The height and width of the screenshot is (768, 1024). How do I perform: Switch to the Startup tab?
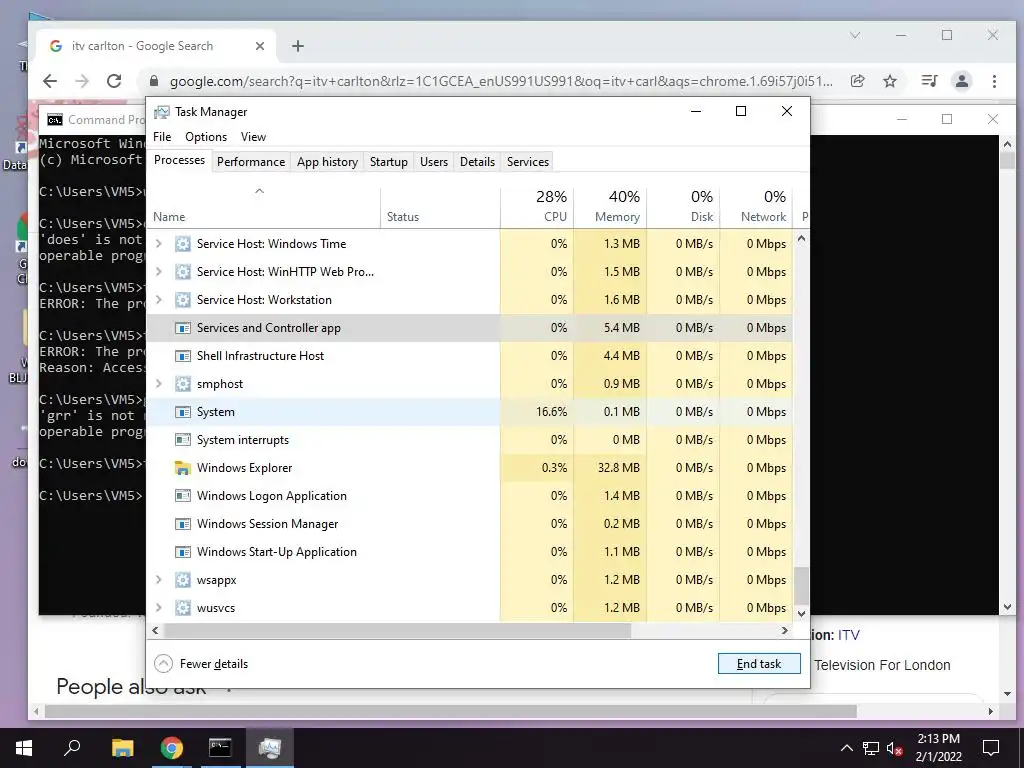[389, 162]
